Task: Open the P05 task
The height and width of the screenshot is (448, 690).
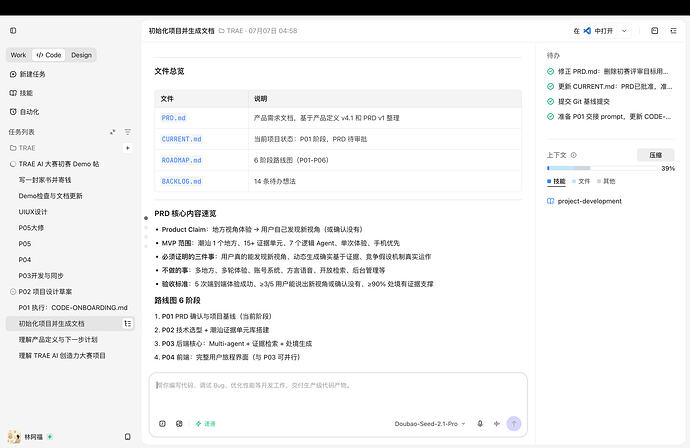Action: 25,243
